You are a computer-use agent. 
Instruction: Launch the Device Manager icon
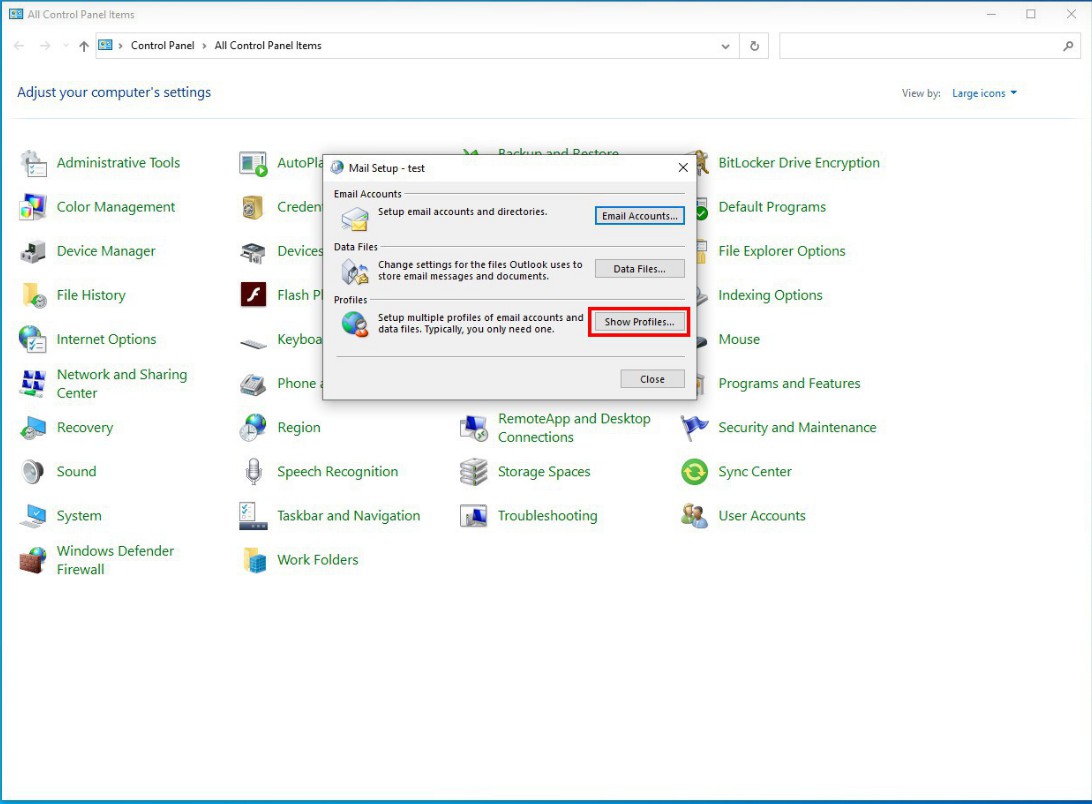(33, 252)
